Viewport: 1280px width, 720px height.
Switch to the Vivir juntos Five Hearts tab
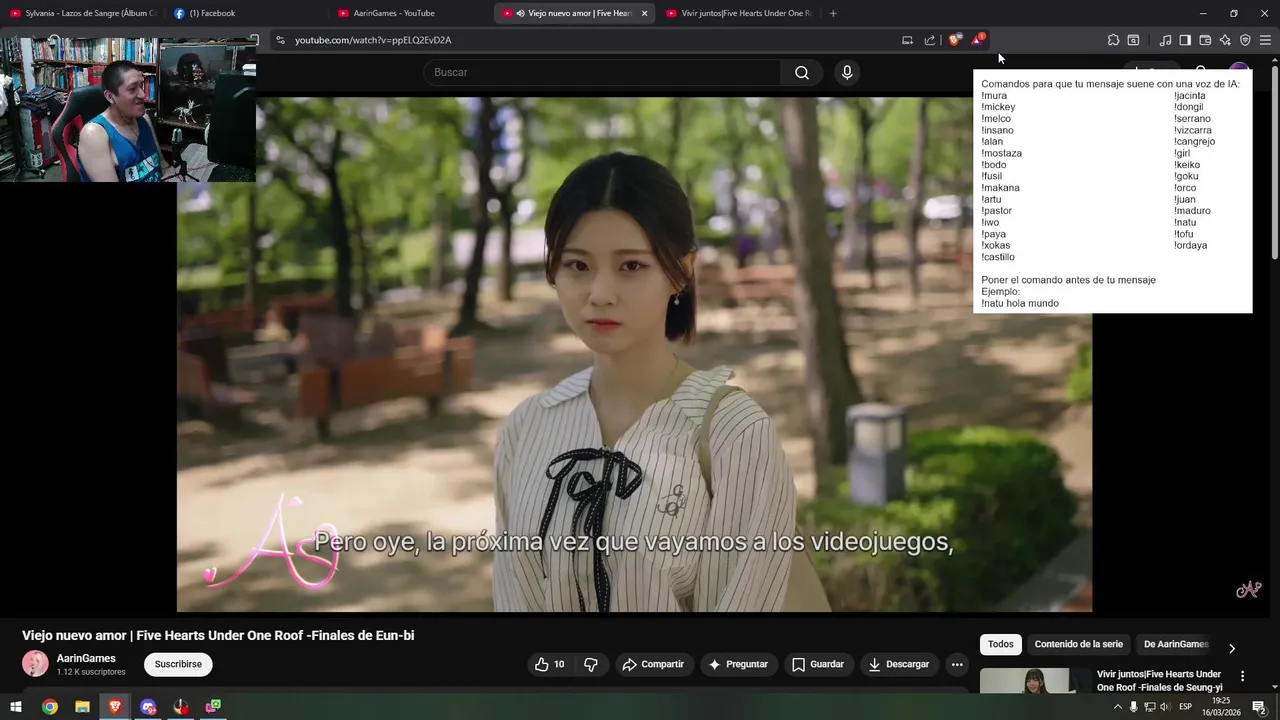click(739, 13)
